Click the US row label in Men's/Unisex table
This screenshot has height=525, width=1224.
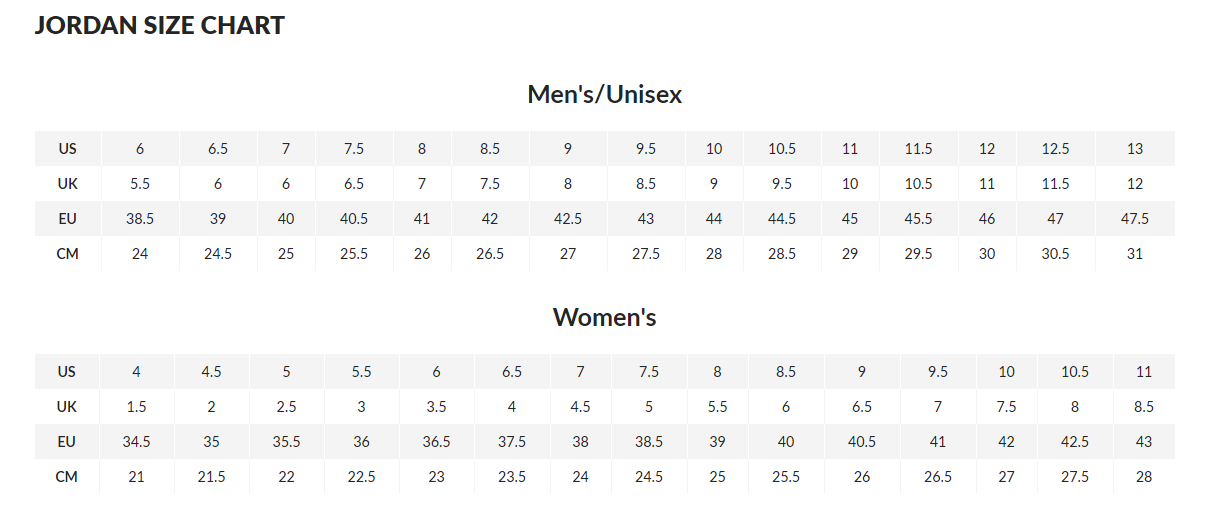click(67, 149)
